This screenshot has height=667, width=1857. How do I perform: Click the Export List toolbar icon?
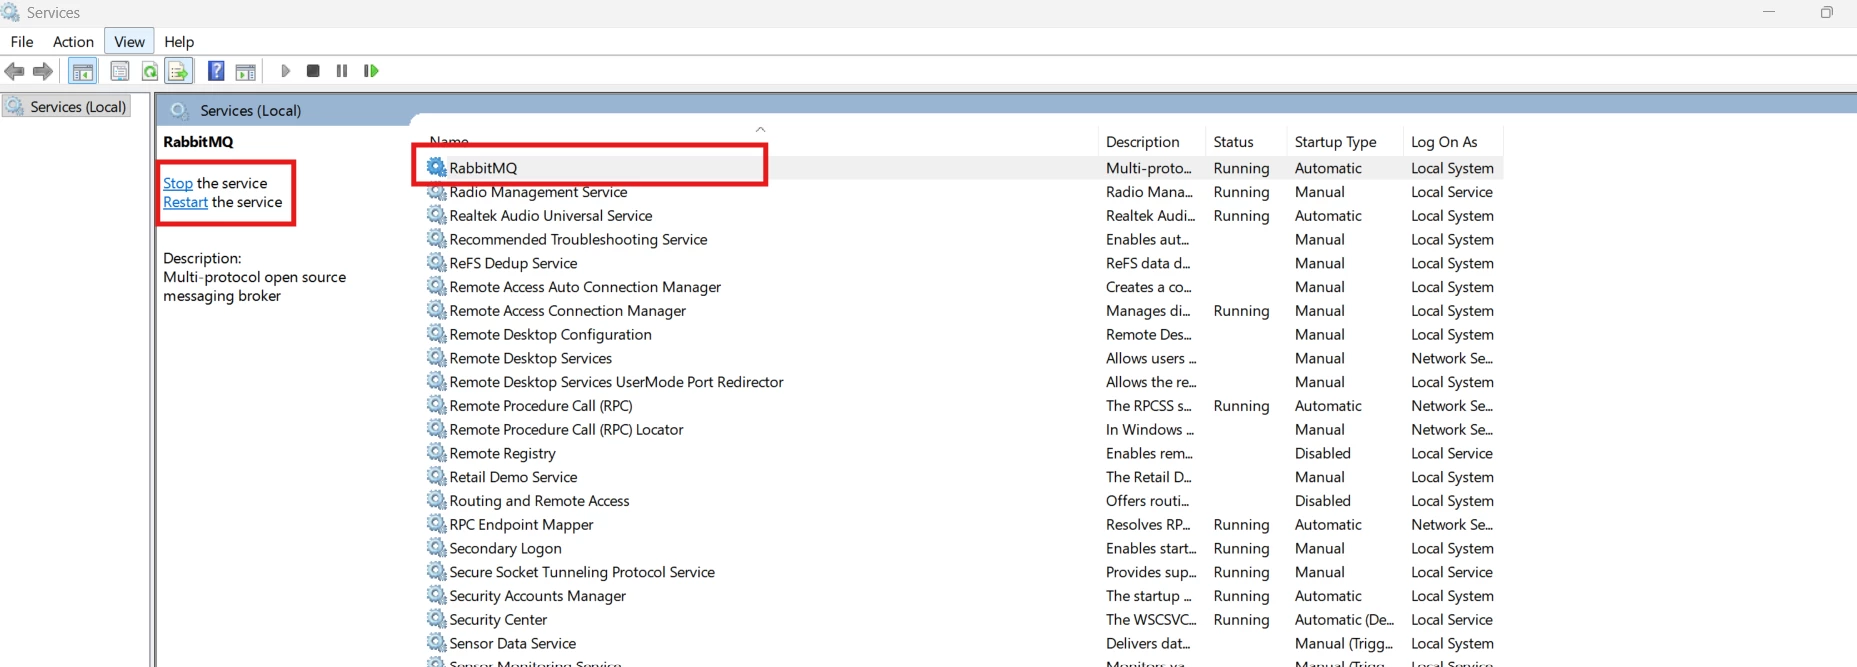click(x=179, y=71)
